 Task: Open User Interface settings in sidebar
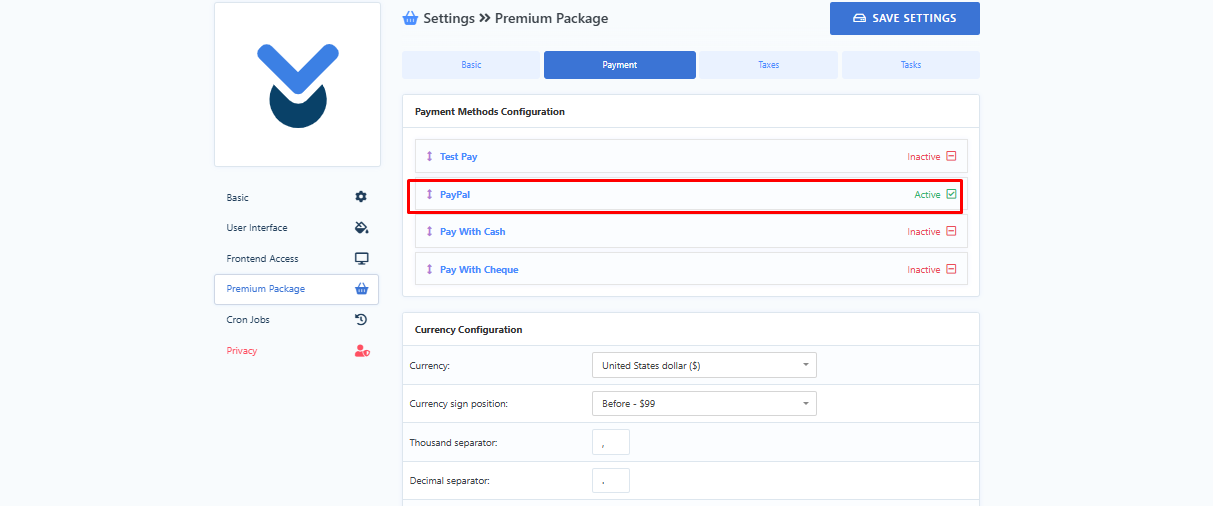click(297, 228)
